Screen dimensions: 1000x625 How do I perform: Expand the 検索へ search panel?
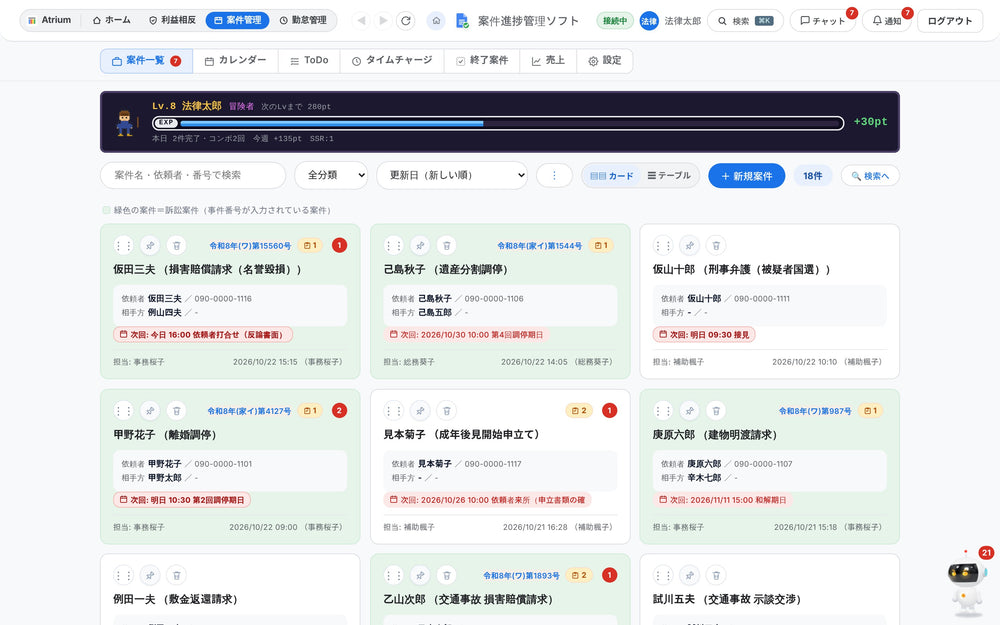(870, 175)
